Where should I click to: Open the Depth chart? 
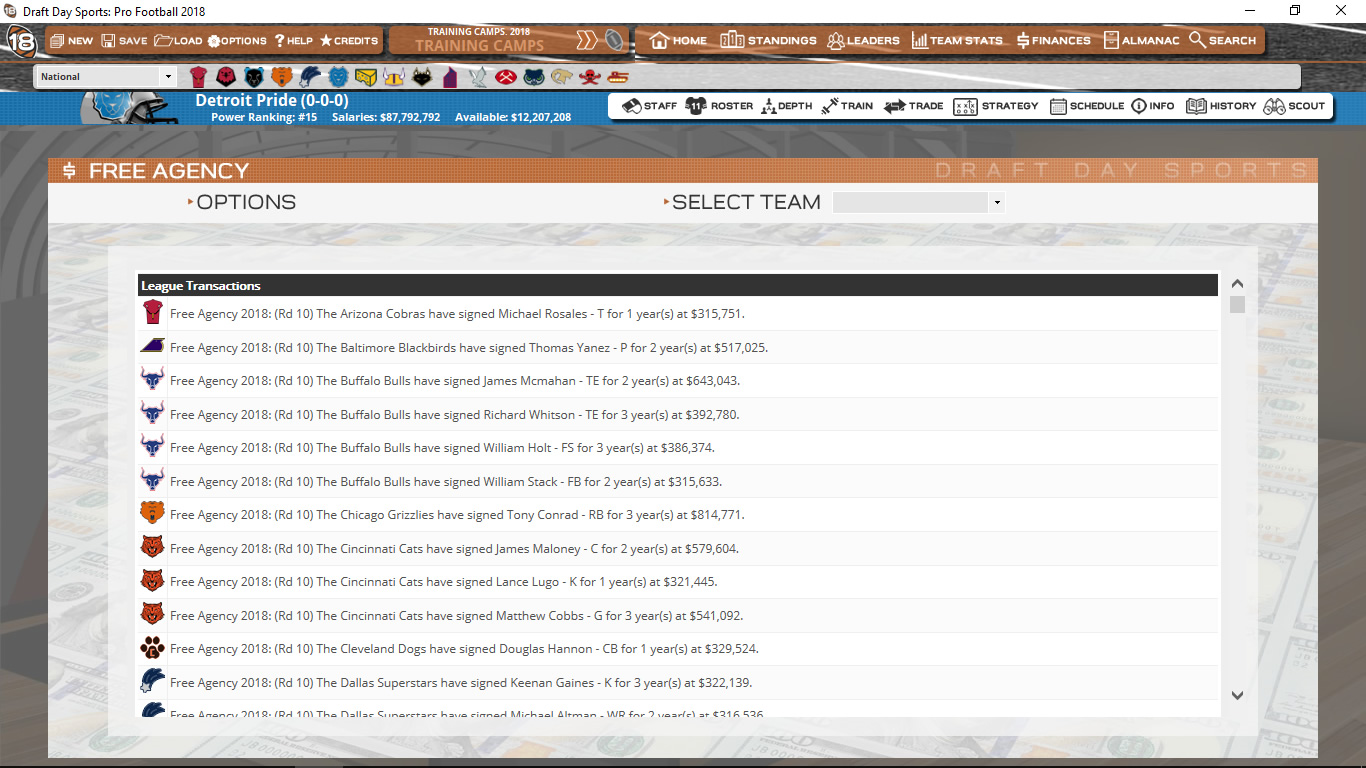(x=787, y=106)
